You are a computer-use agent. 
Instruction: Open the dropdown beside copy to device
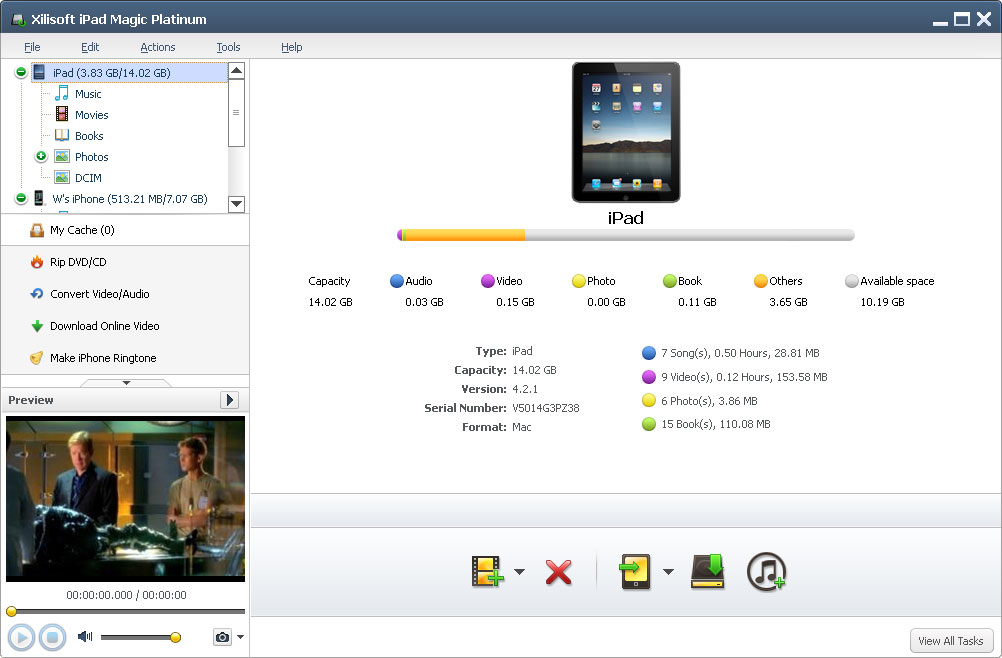tap(668, 572)
